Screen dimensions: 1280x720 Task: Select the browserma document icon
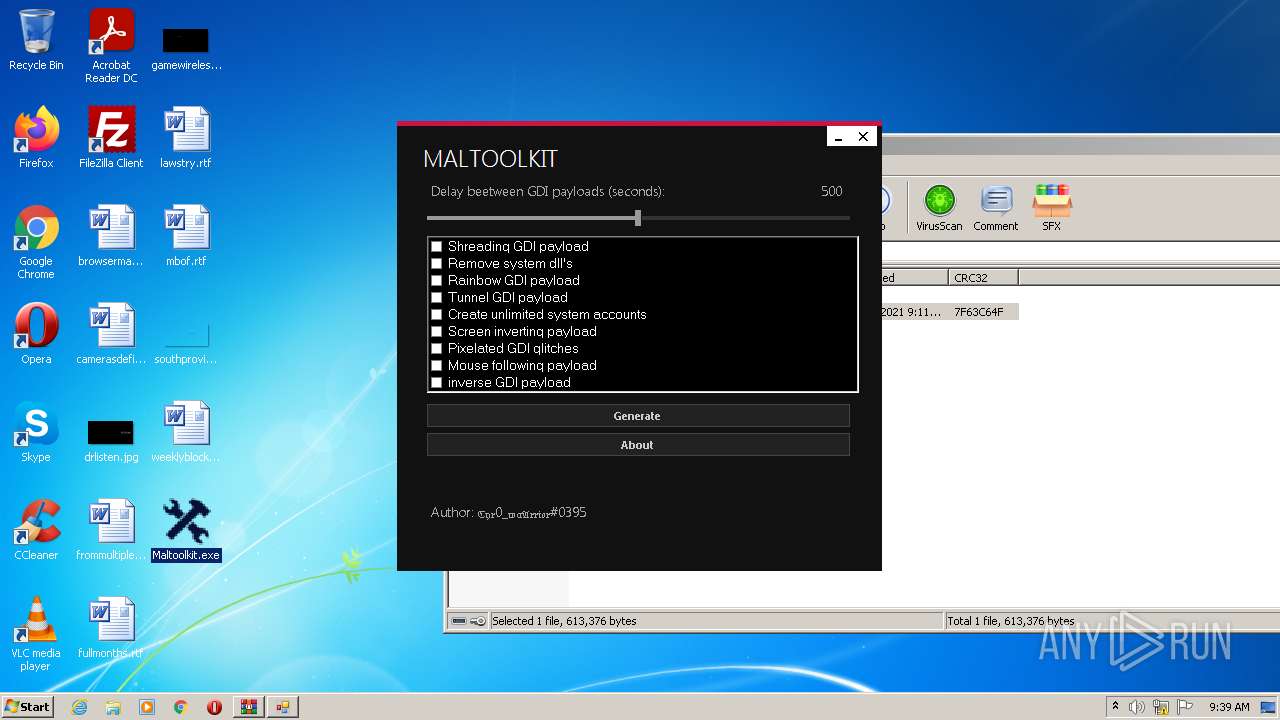coord(111,236)
